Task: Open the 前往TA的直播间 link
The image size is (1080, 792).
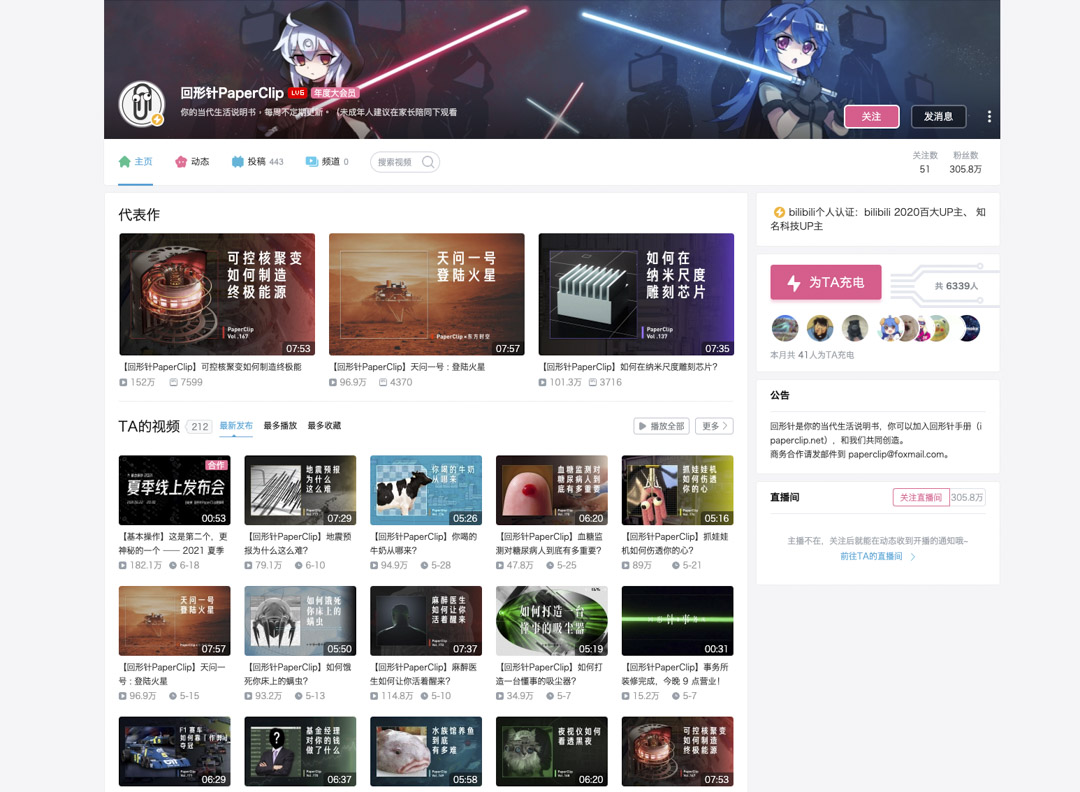Action: pos(878,556)
